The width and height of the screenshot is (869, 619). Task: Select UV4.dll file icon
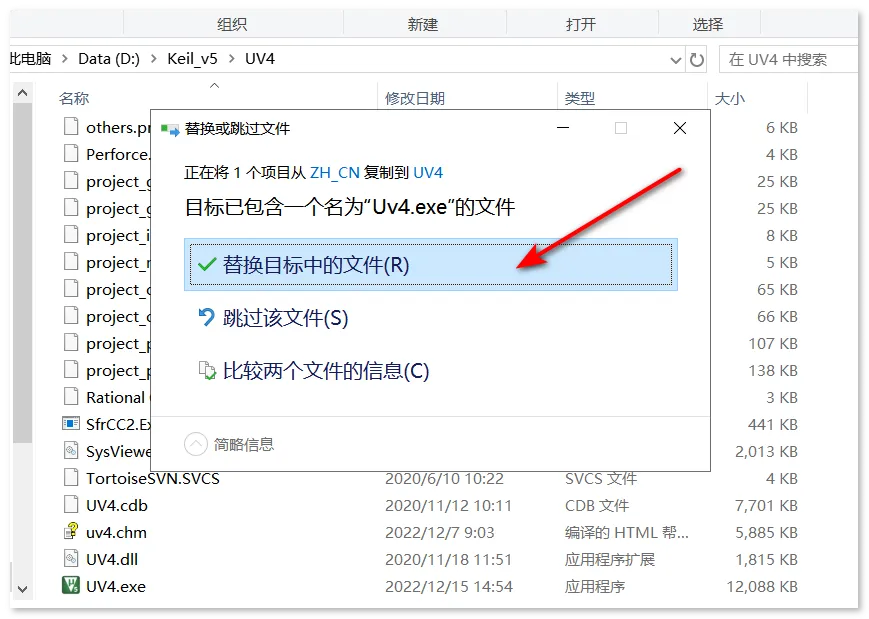click(x=71, y=559)
